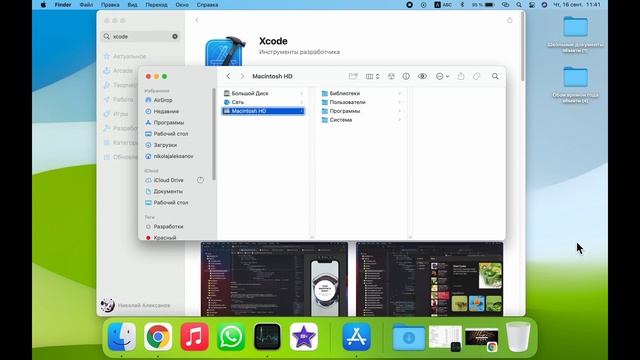The width and height of the screenshot is (640, 360).
Task: Open App Store from the Dock
Action: 356,337
